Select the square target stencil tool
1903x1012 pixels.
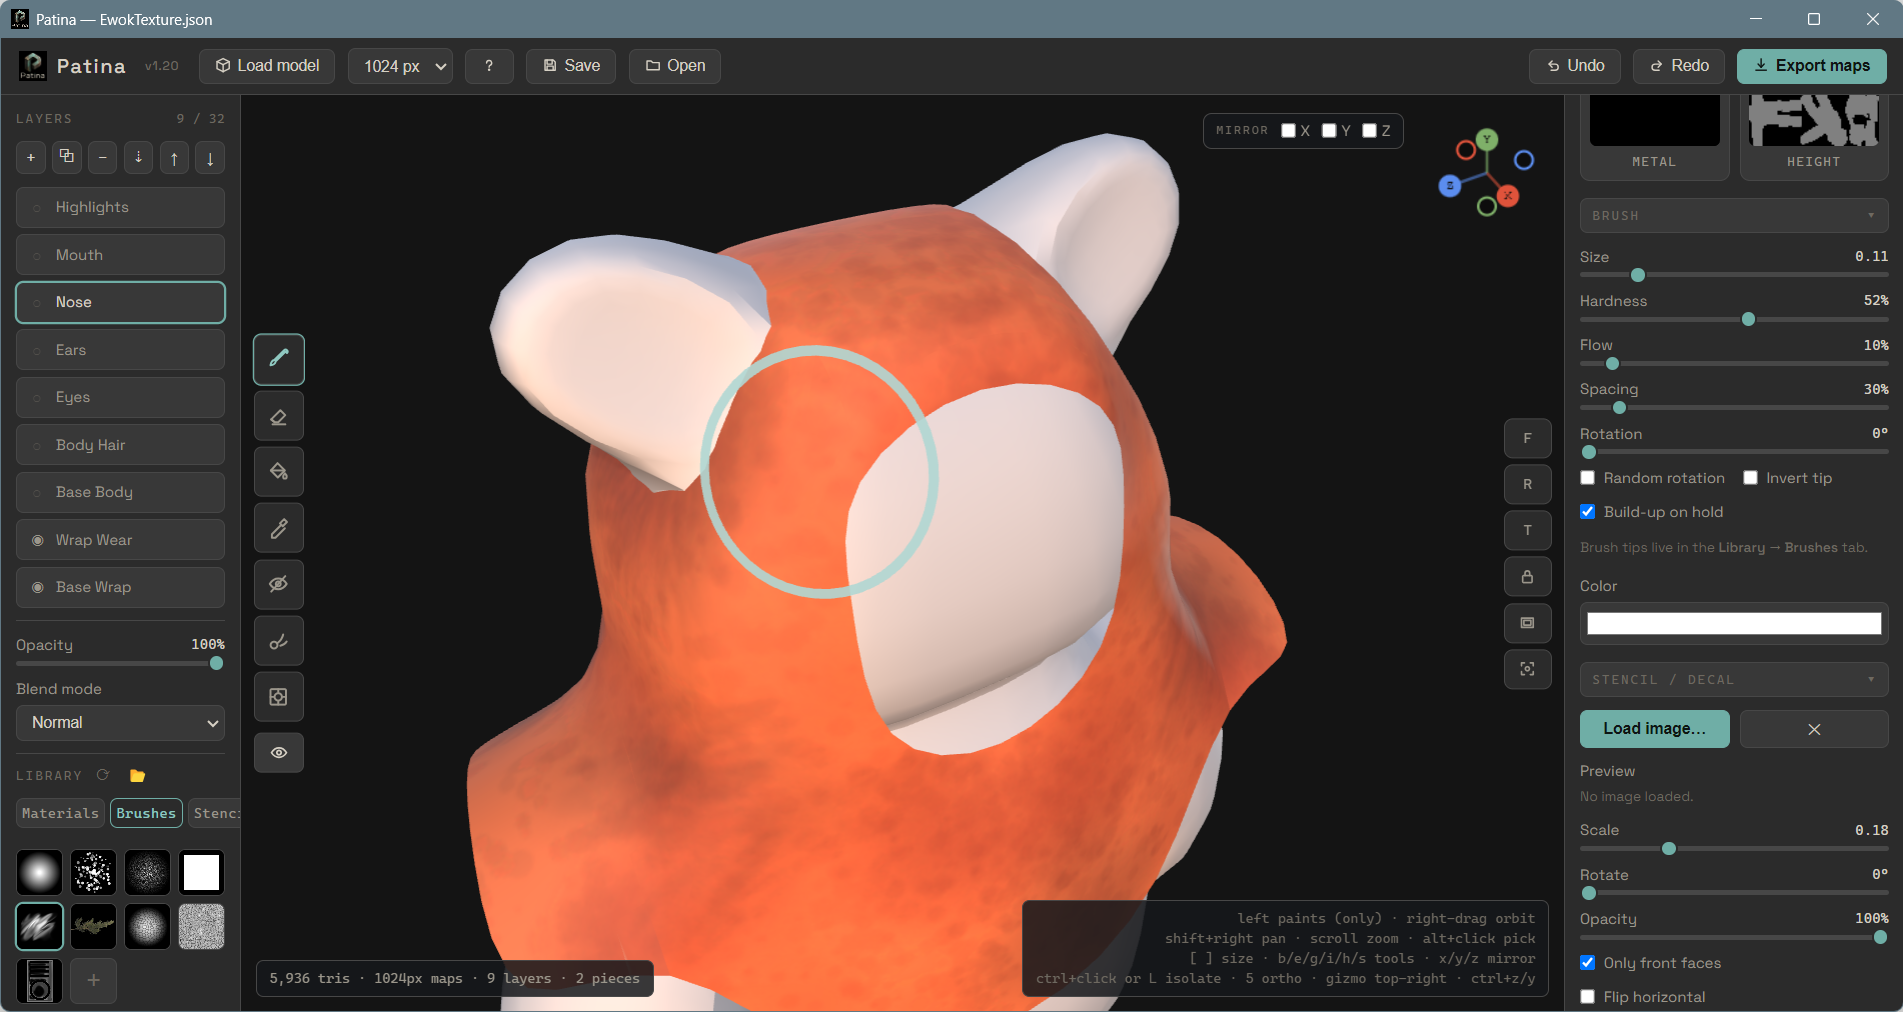[x=279, y=696]
